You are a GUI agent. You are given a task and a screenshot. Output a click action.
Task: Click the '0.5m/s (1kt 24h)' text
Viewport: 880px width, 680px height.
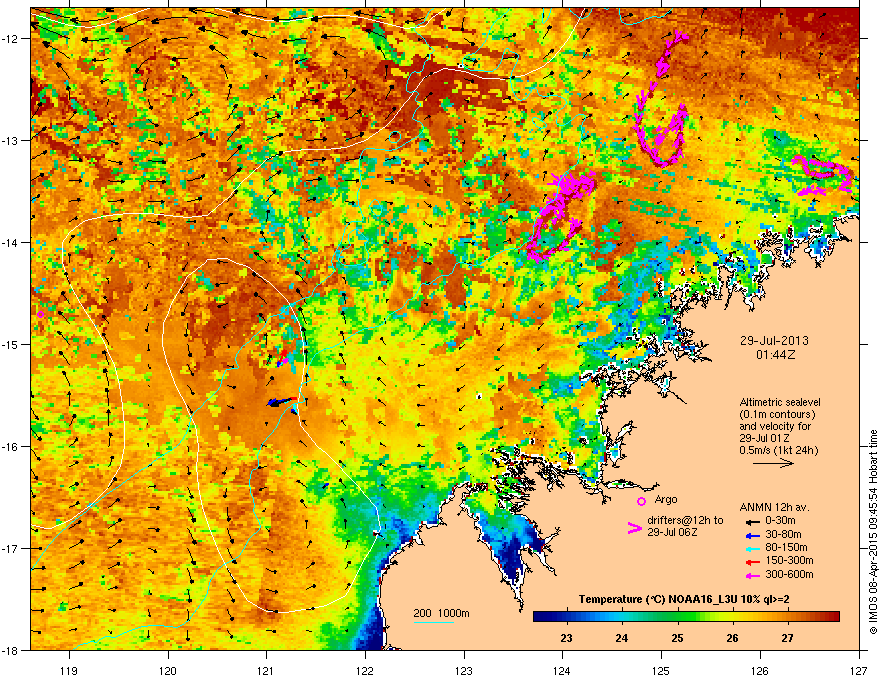click(x=779, y=450)
